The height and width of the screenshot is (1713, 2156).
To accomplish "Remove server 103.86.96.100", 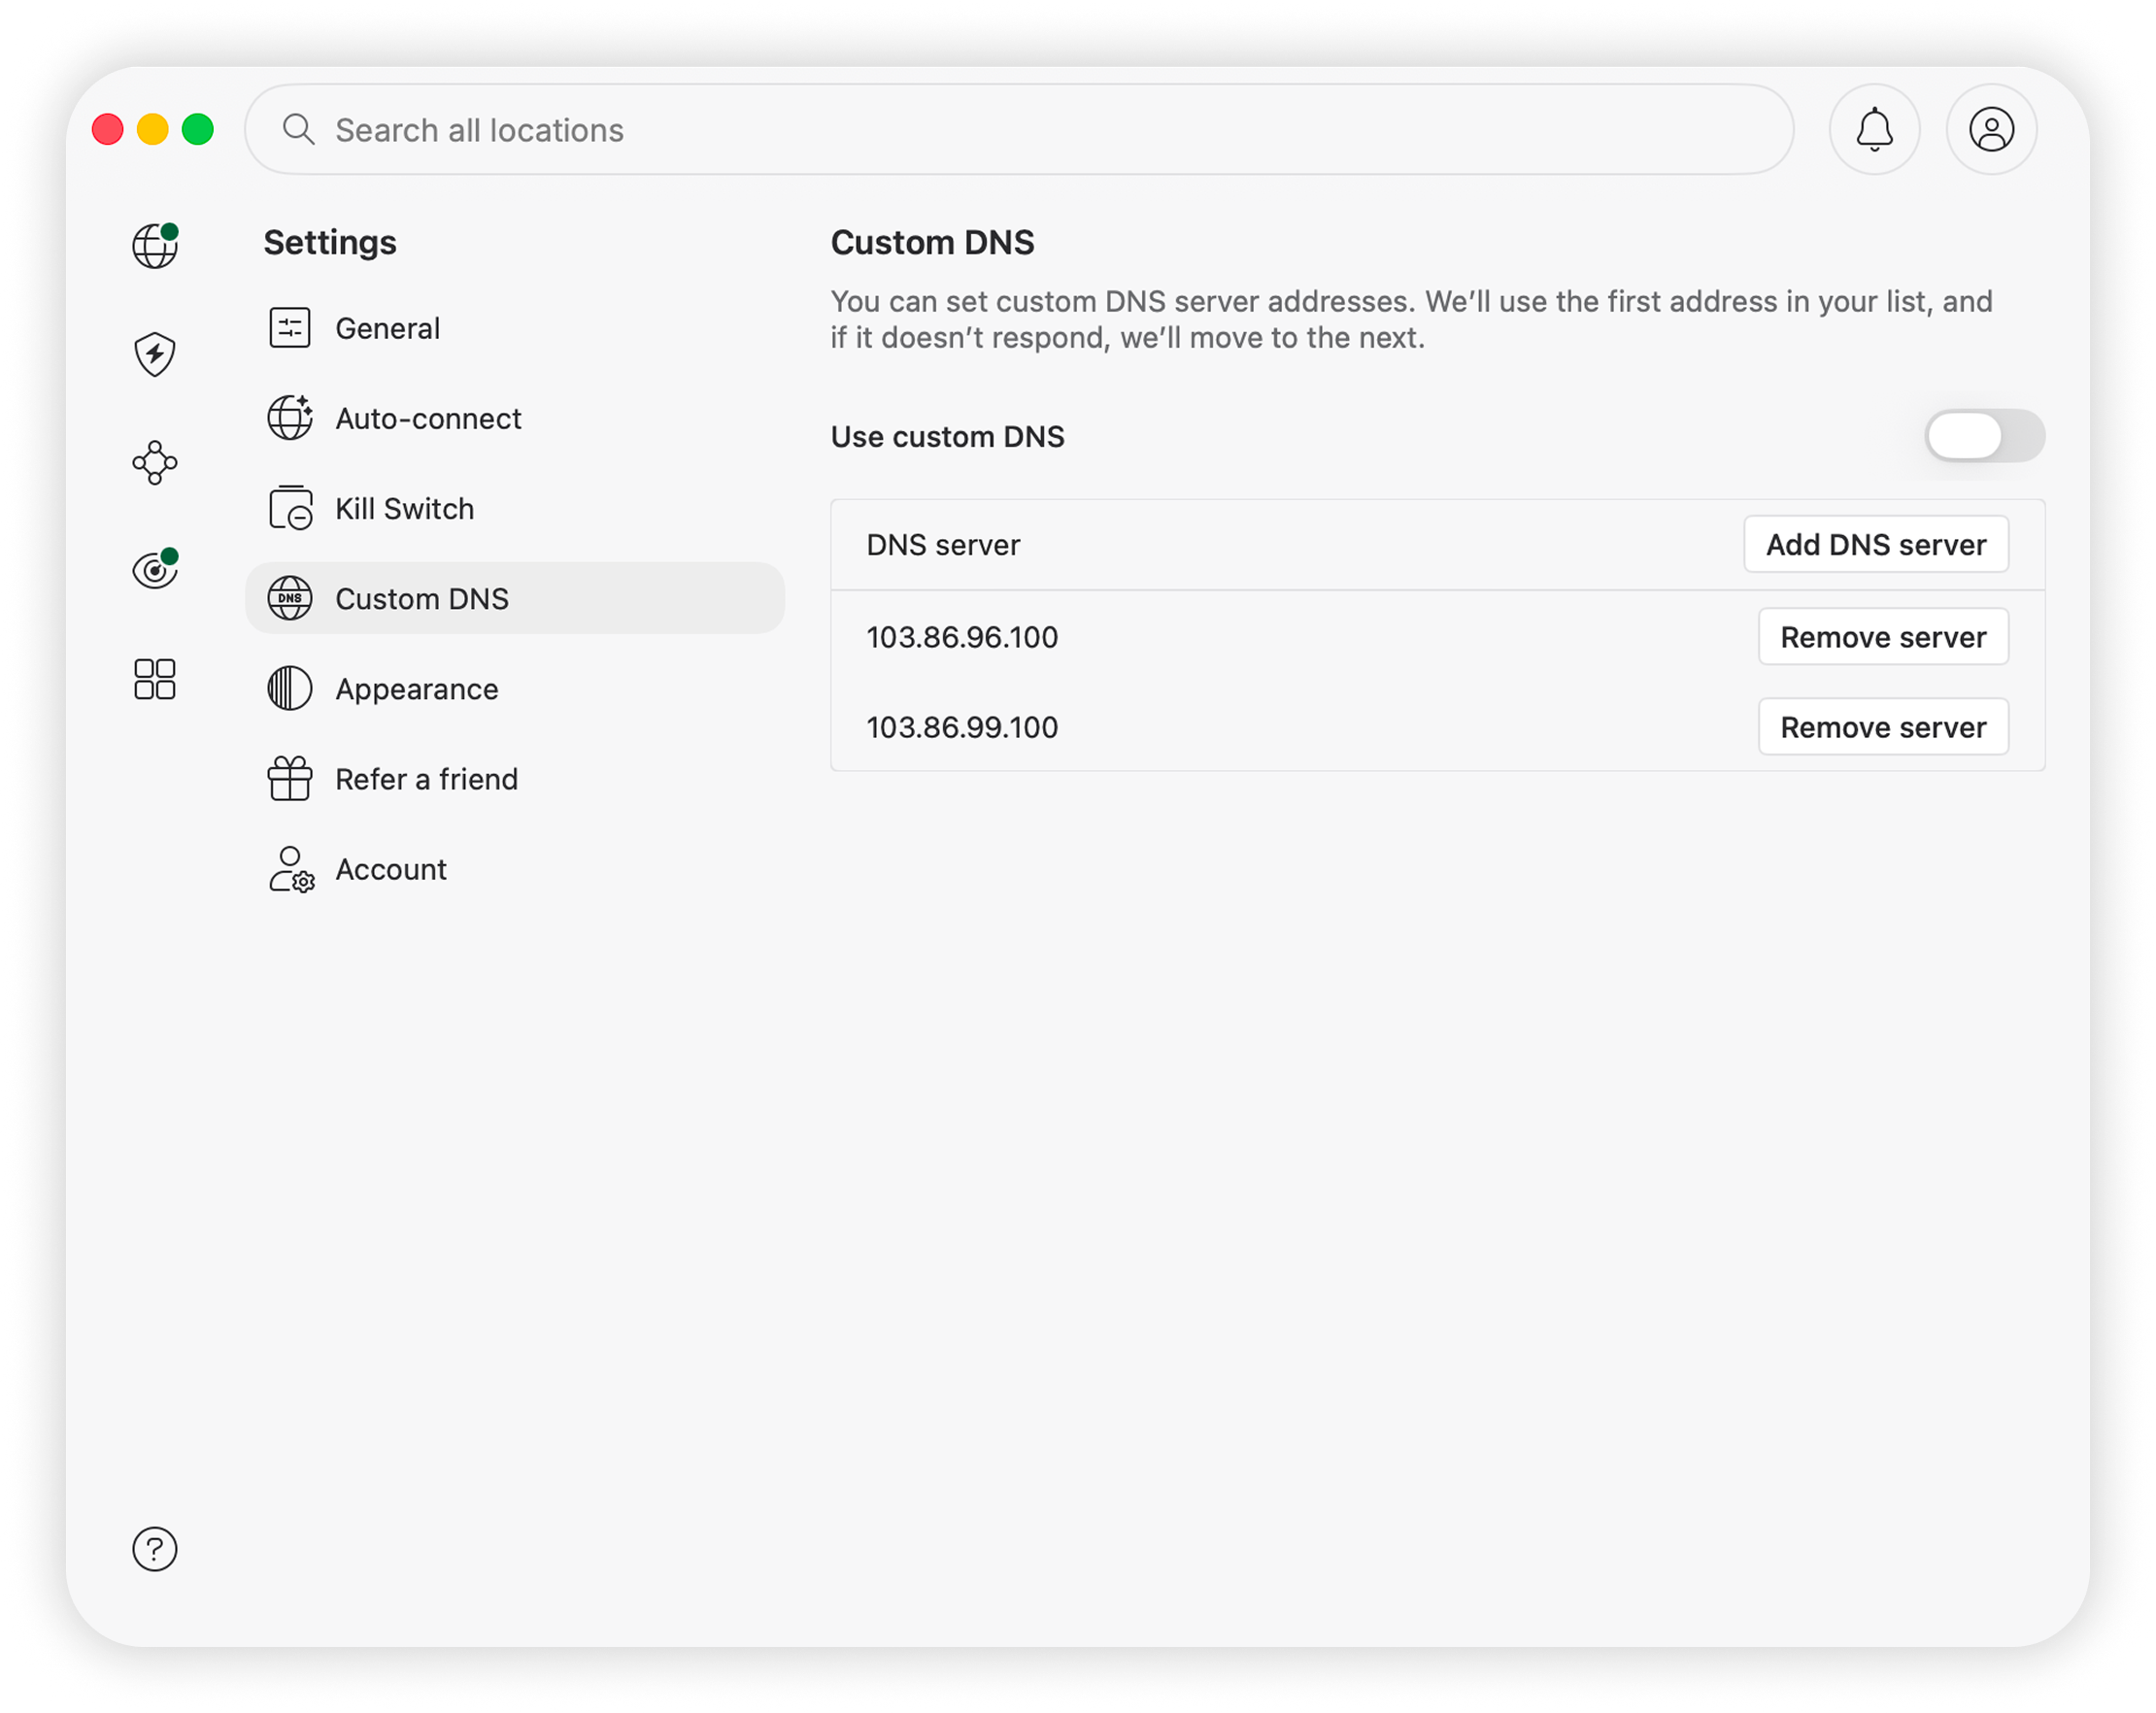I will coord(1883,637).
